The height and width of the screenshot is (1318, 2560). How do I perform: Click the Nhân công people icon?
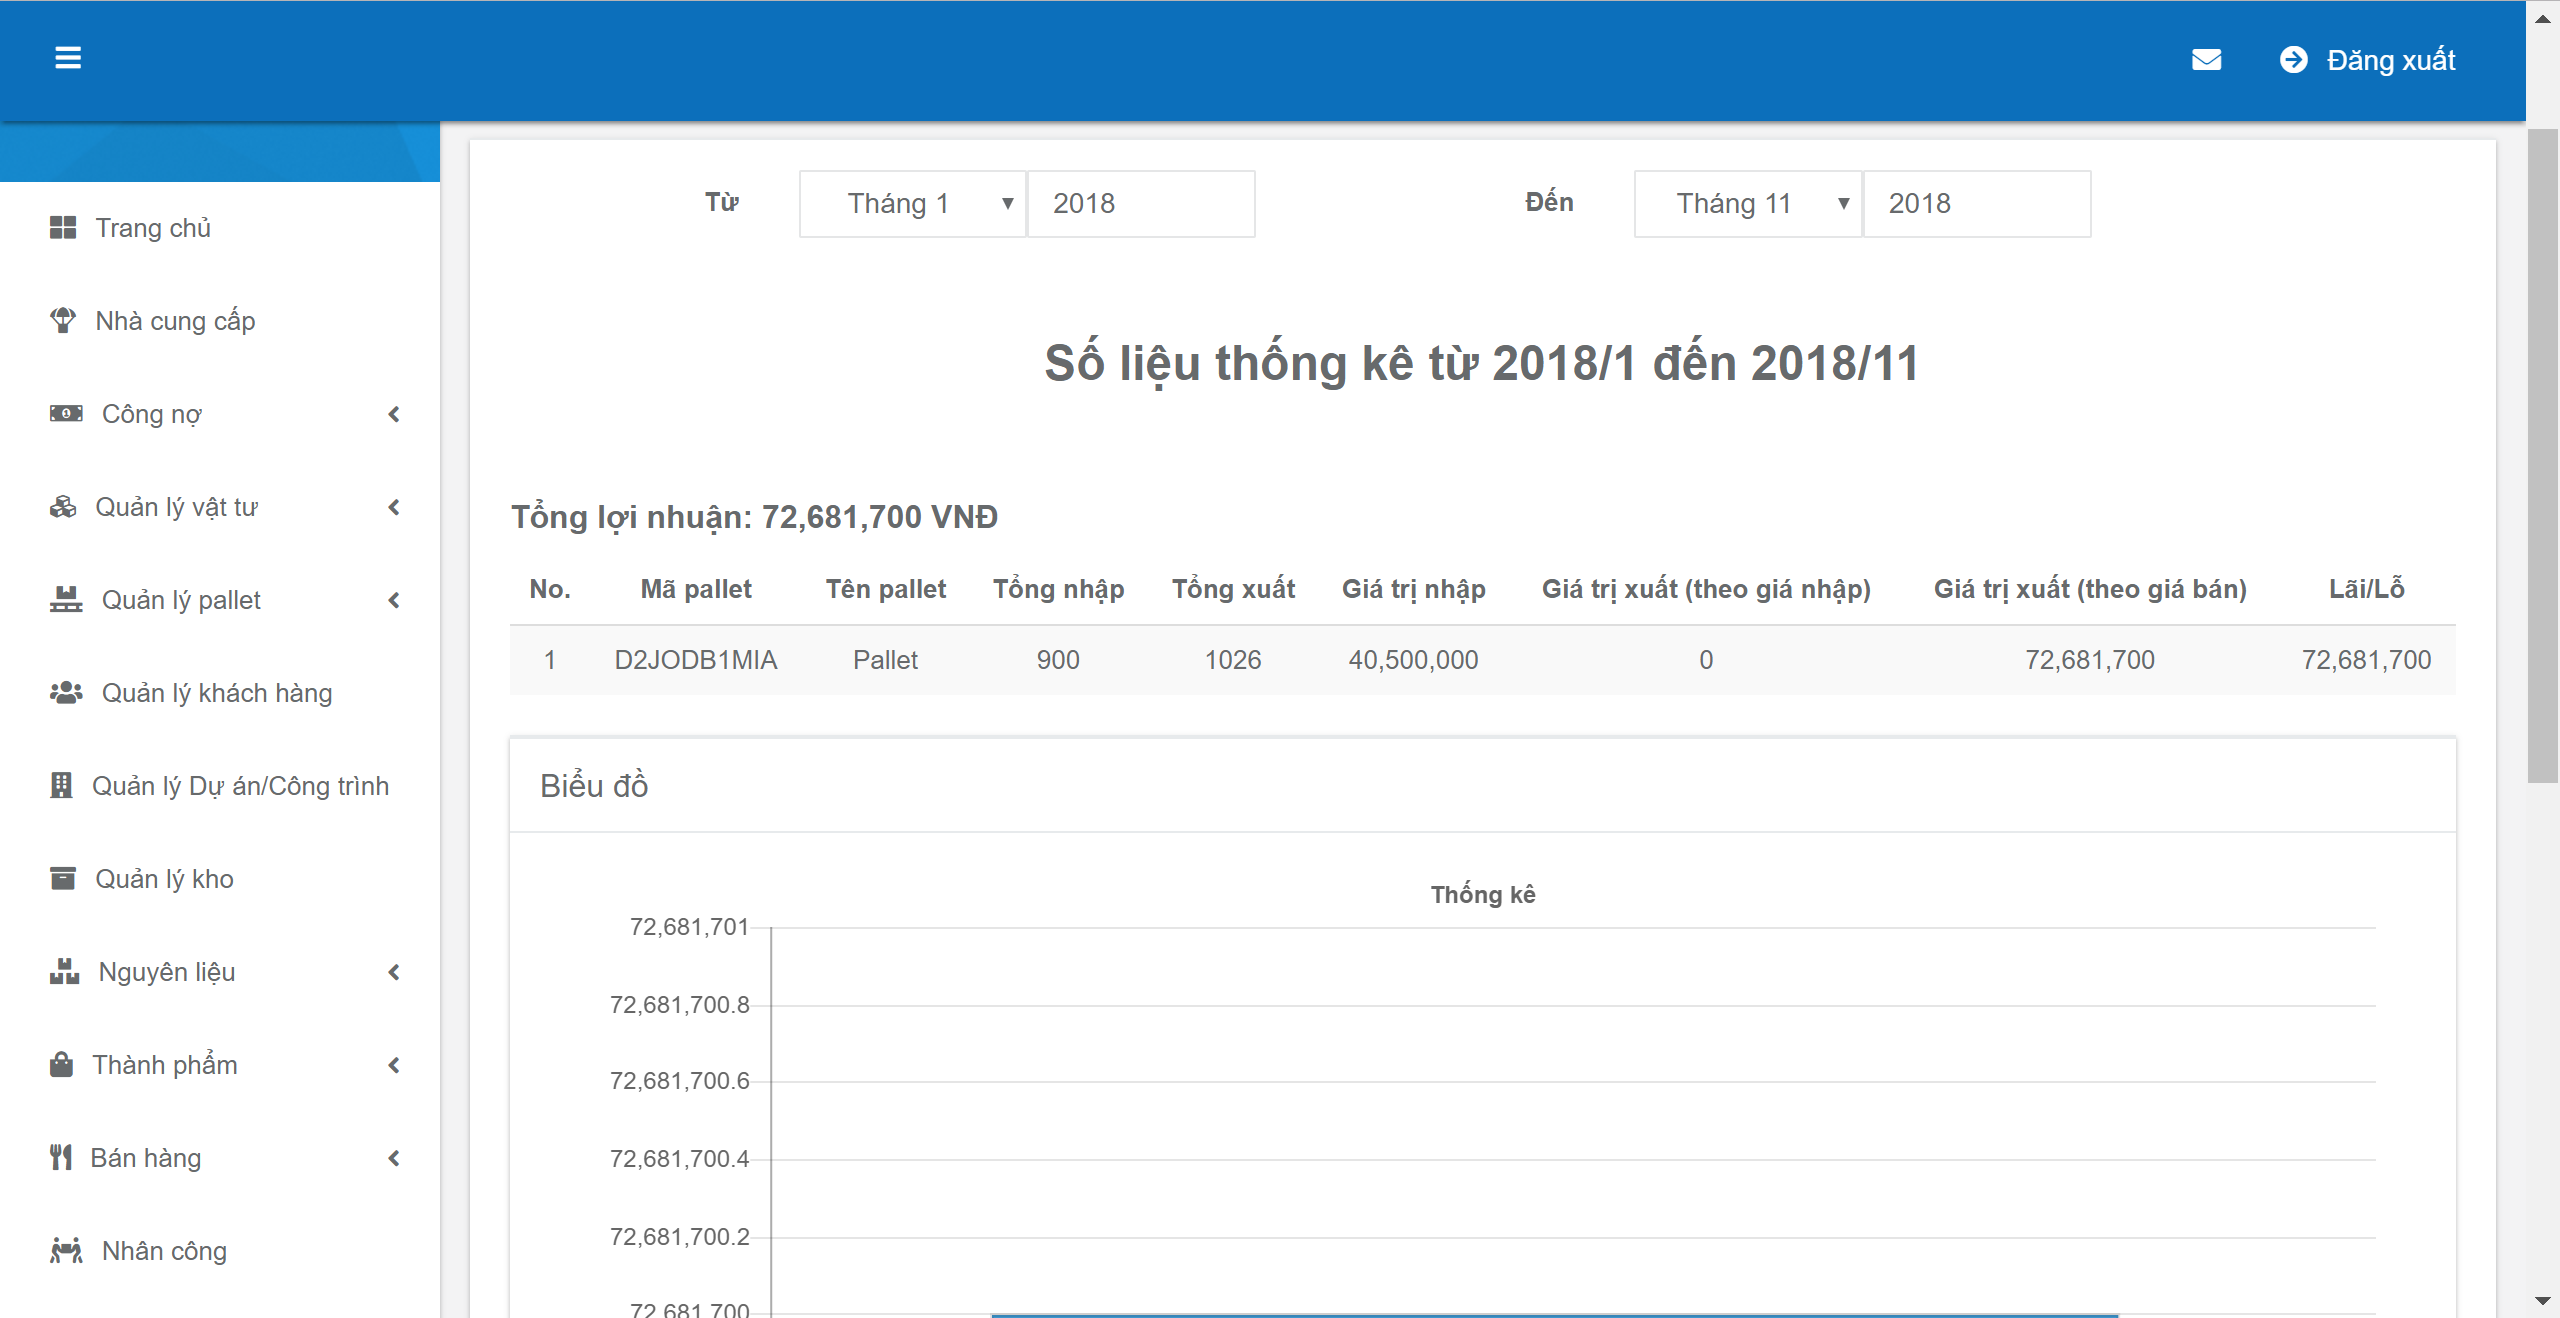pos(66,1251)
